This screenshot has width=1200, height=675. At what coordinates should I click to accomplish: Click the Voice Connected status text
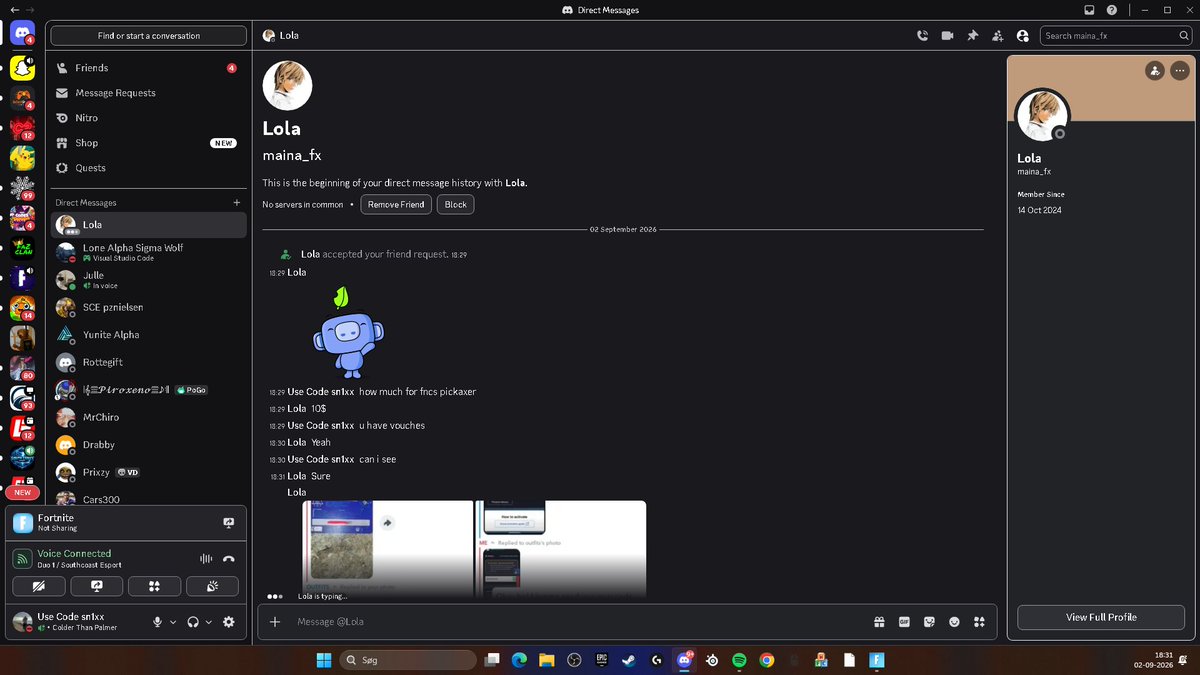click(74, 553)
